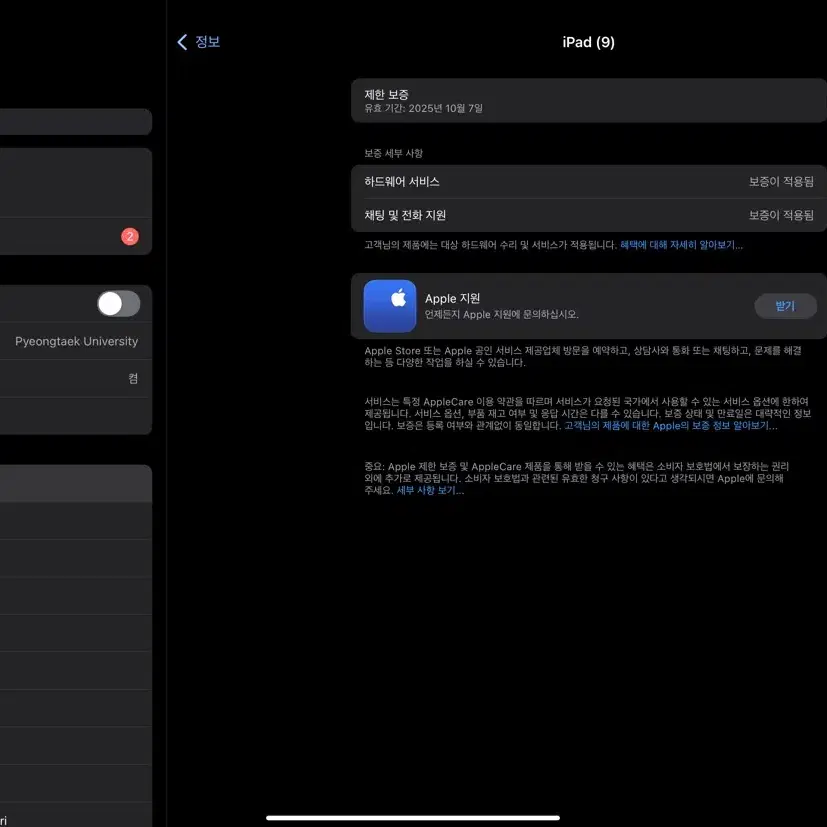Click Apple 지원 app title text

452,299
